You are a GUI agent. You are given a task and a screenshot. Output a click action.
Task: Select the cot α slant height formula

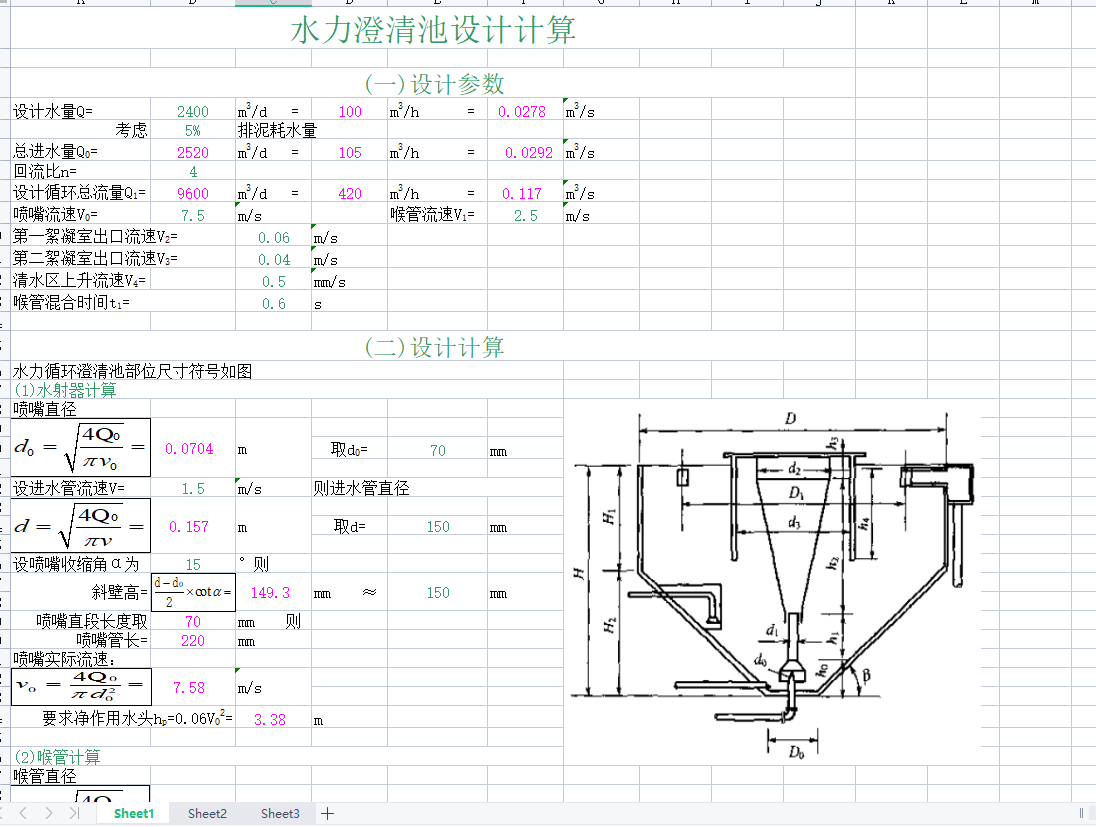click(194, 593)
